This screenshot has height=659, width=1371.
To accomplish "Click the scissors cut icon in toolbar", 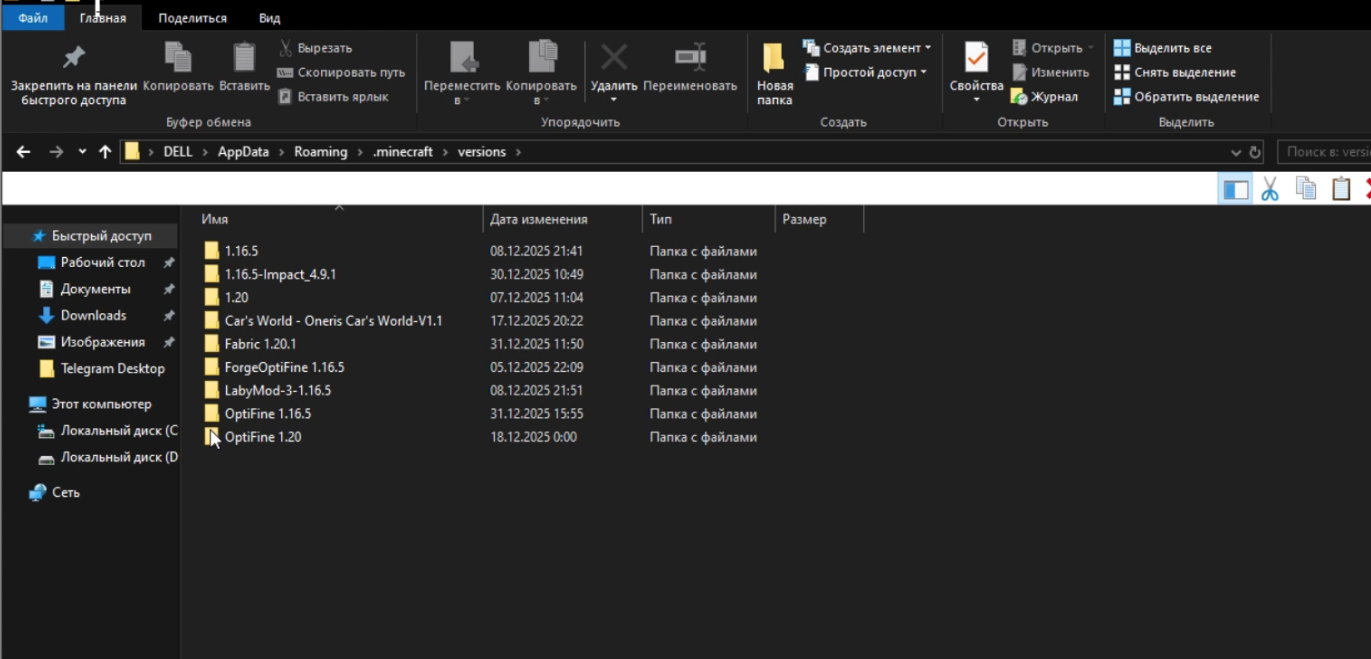I will tap(1270, 189).
